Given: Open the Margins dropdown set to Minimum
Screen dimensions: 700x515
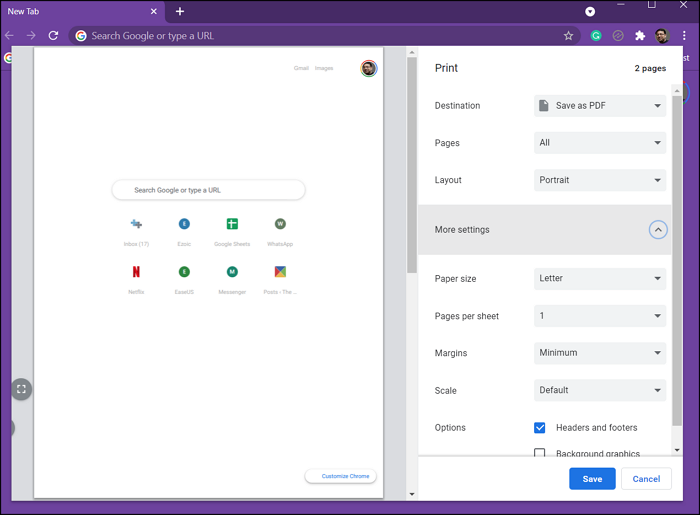Looking at the screenshot, I should point(600,353).
